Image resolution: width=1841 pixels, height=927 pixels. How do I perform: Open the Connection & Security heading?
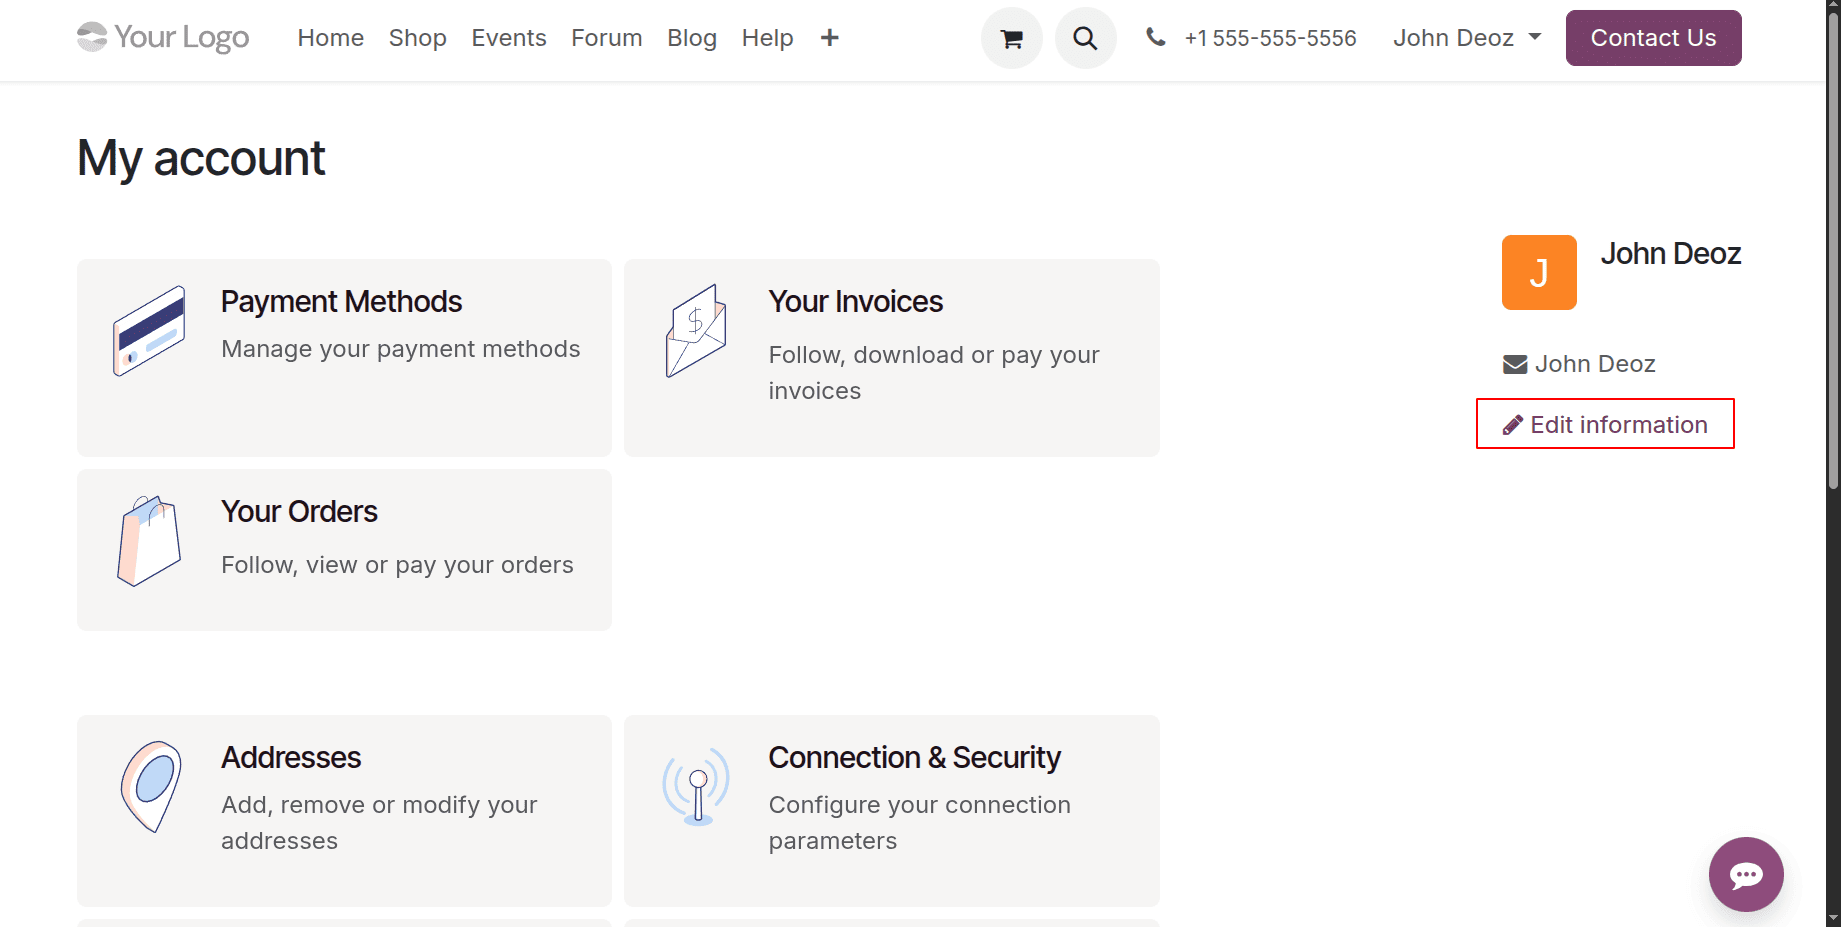[915, 757]
